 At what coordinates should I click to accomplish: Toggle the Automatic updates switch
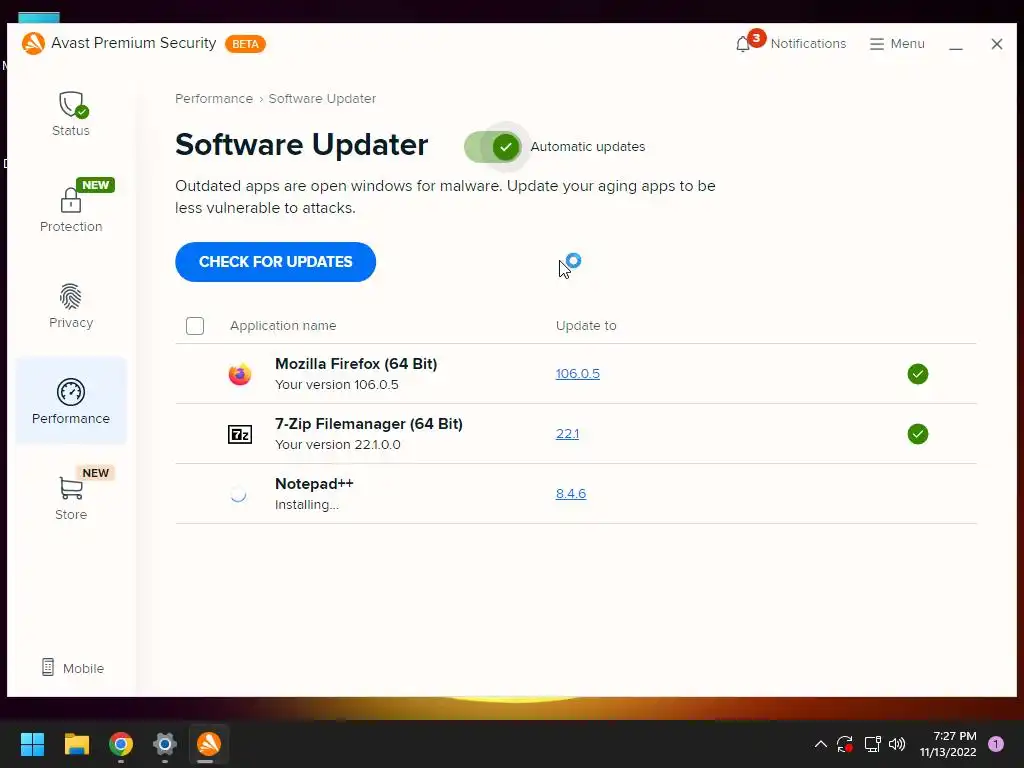click(492, 147)
